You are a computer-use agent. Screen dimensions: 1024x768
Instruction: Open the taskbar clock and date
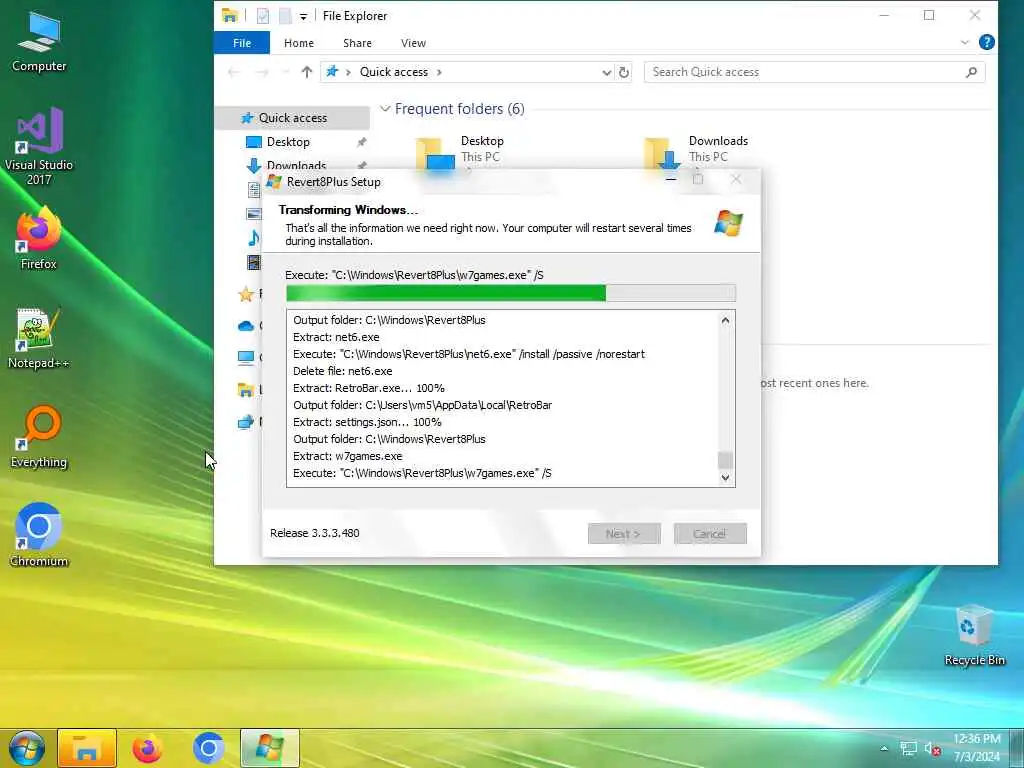click(976, 748)
